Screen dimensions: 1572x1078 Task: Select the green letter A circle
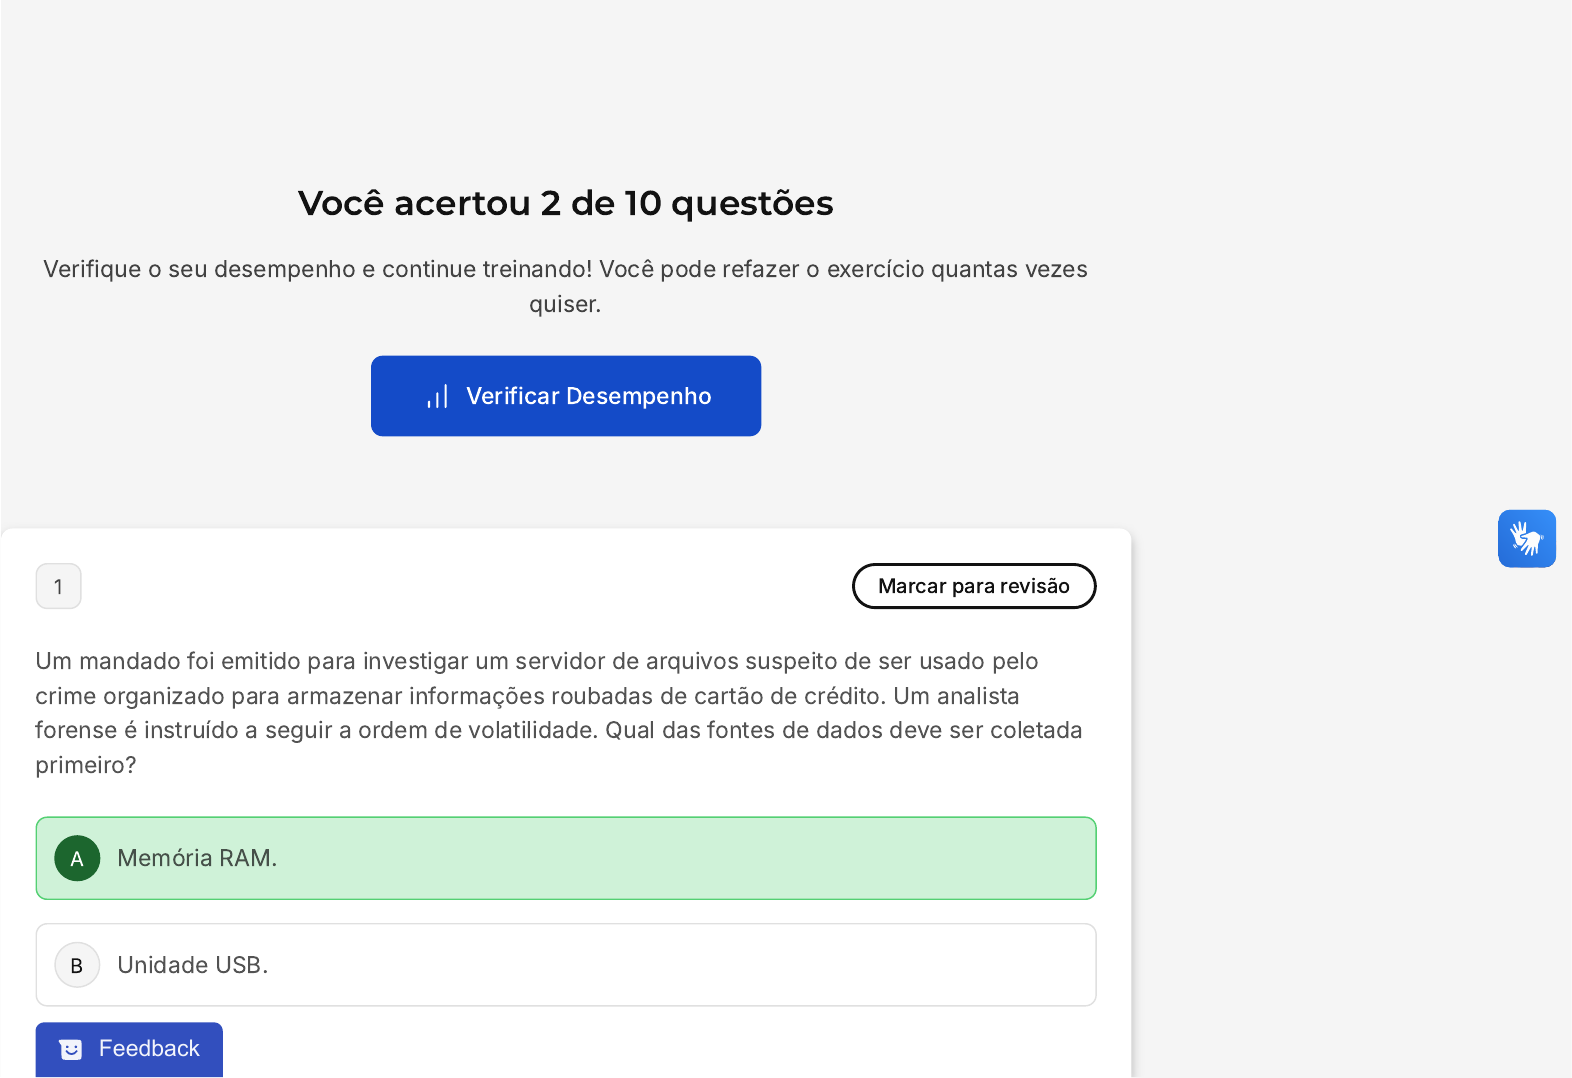77,858
